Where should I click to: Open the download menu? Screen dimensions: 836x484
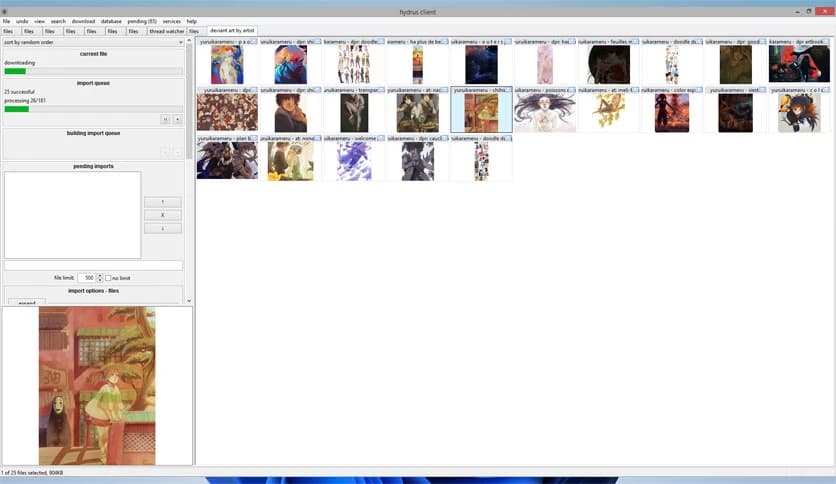click(x=83, y=21)
